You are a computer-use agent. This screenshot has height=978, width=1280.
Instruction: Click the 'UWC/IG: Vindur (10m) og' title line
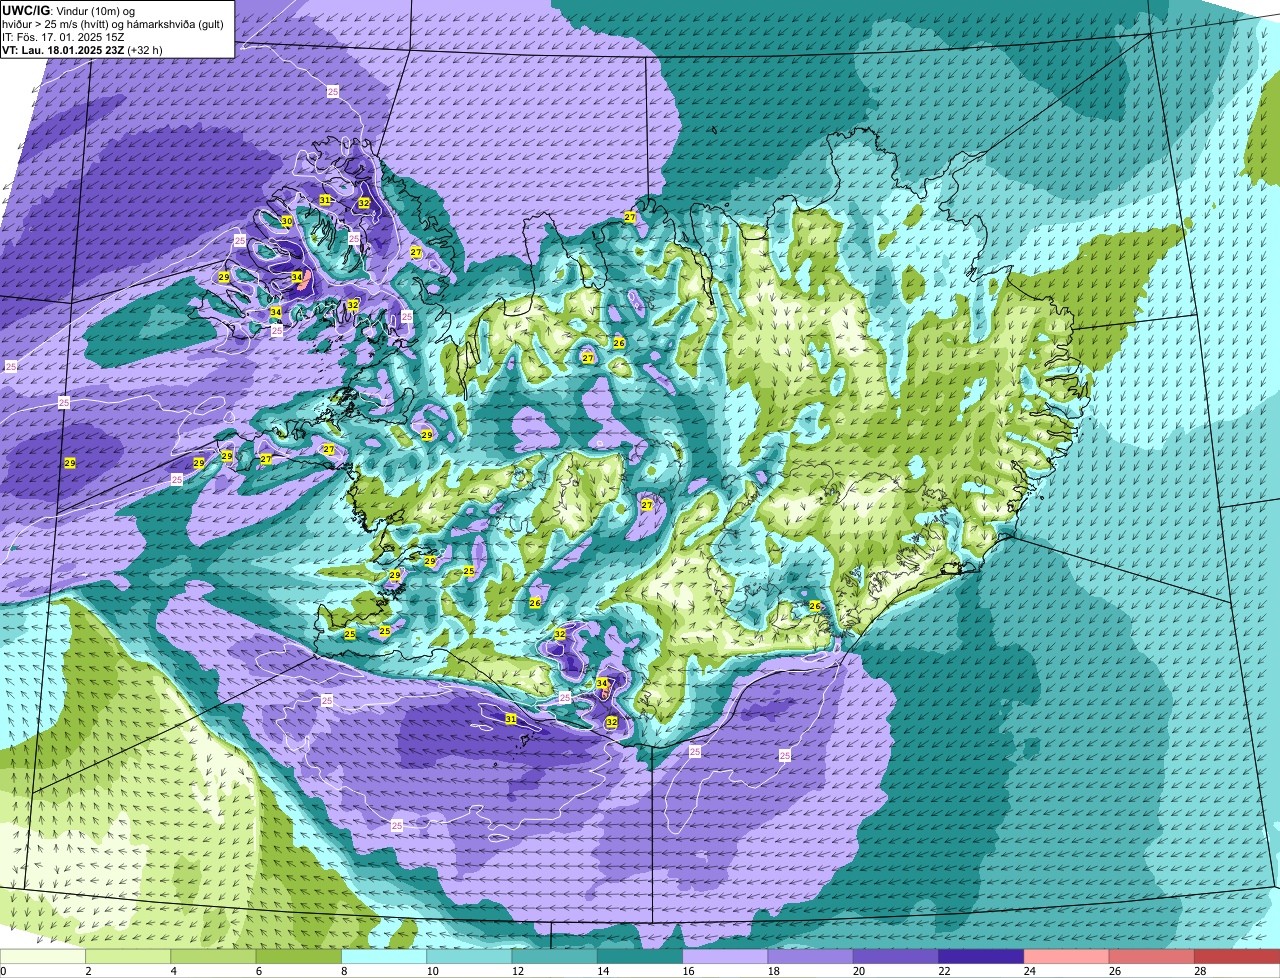pyautogui.click(x=67, y=11)
